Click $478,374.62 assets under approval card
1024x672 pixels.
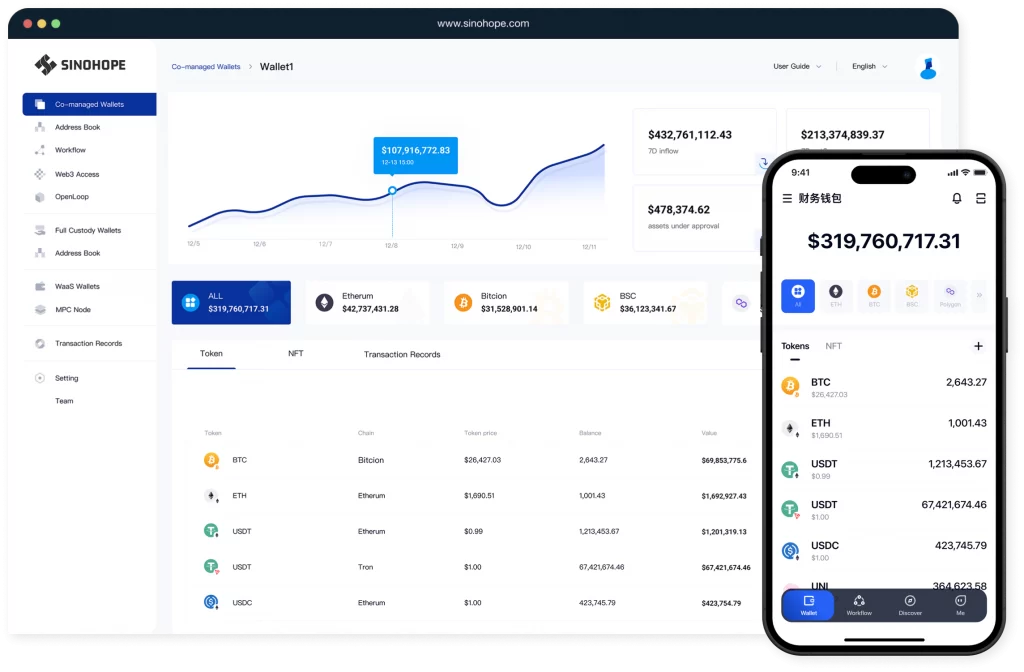697,218
